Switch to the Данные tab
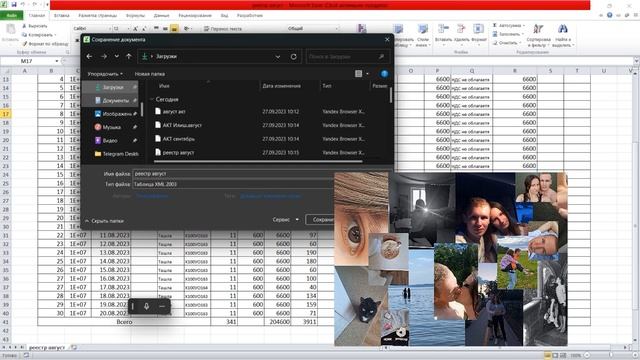Image resolution: width=640 pixels, height=360 pixels. pos(161,16)
